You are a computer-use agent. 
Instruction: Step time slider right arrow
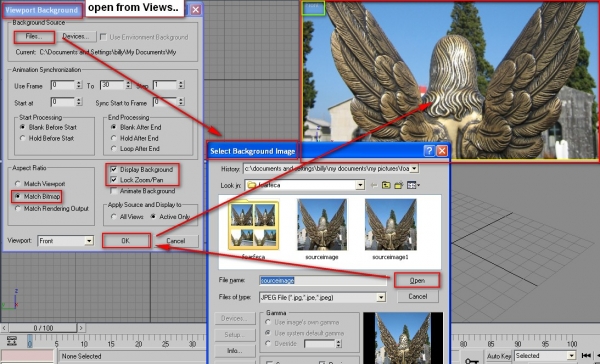[x=81, y=328]
